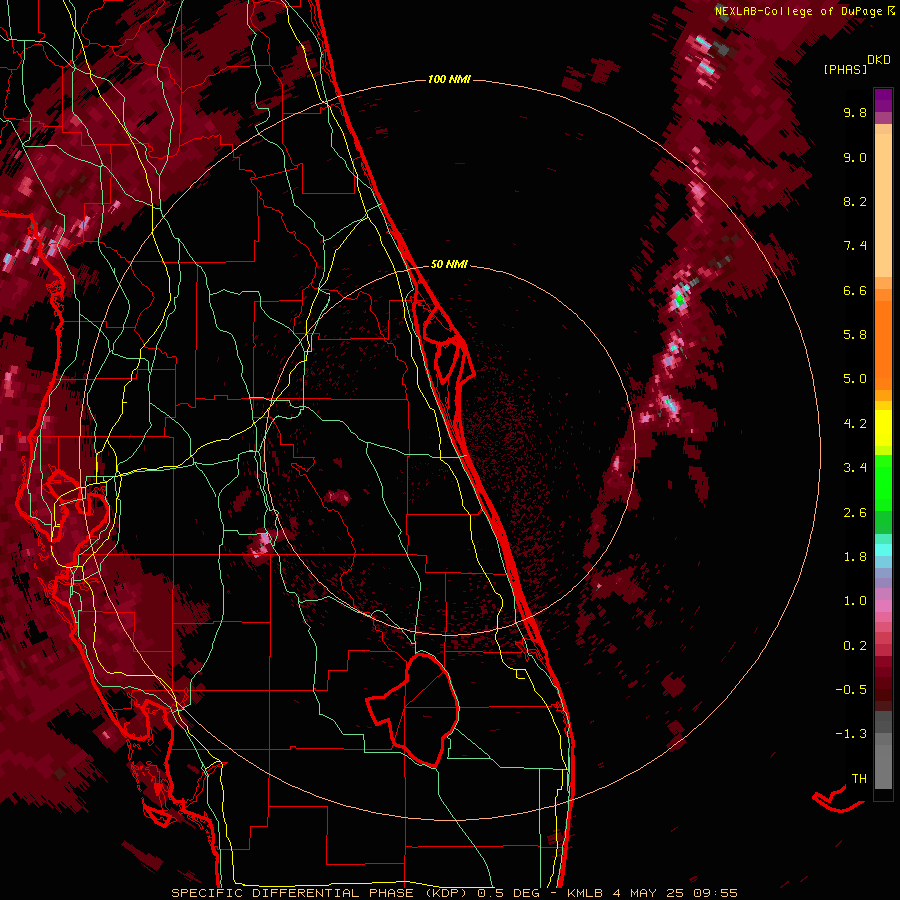
Task: Pick the cyan segment of the color bar
Action: (883, 550)
